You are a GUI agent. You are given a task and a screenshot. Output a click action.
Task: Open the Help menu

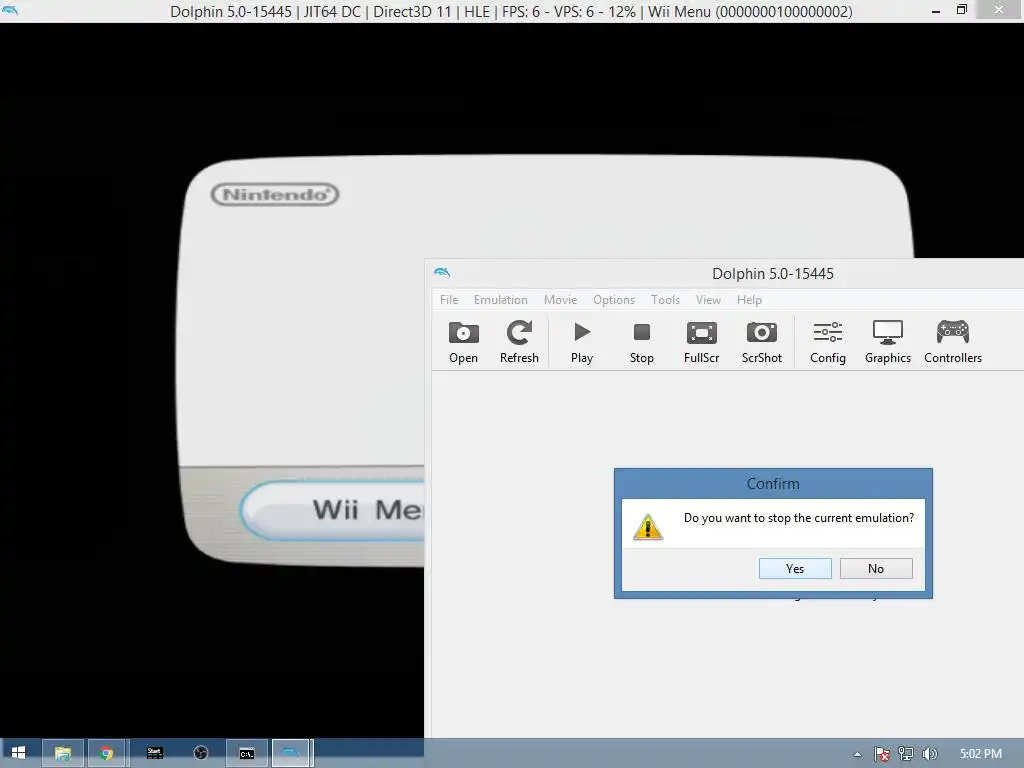coord(749,300)
